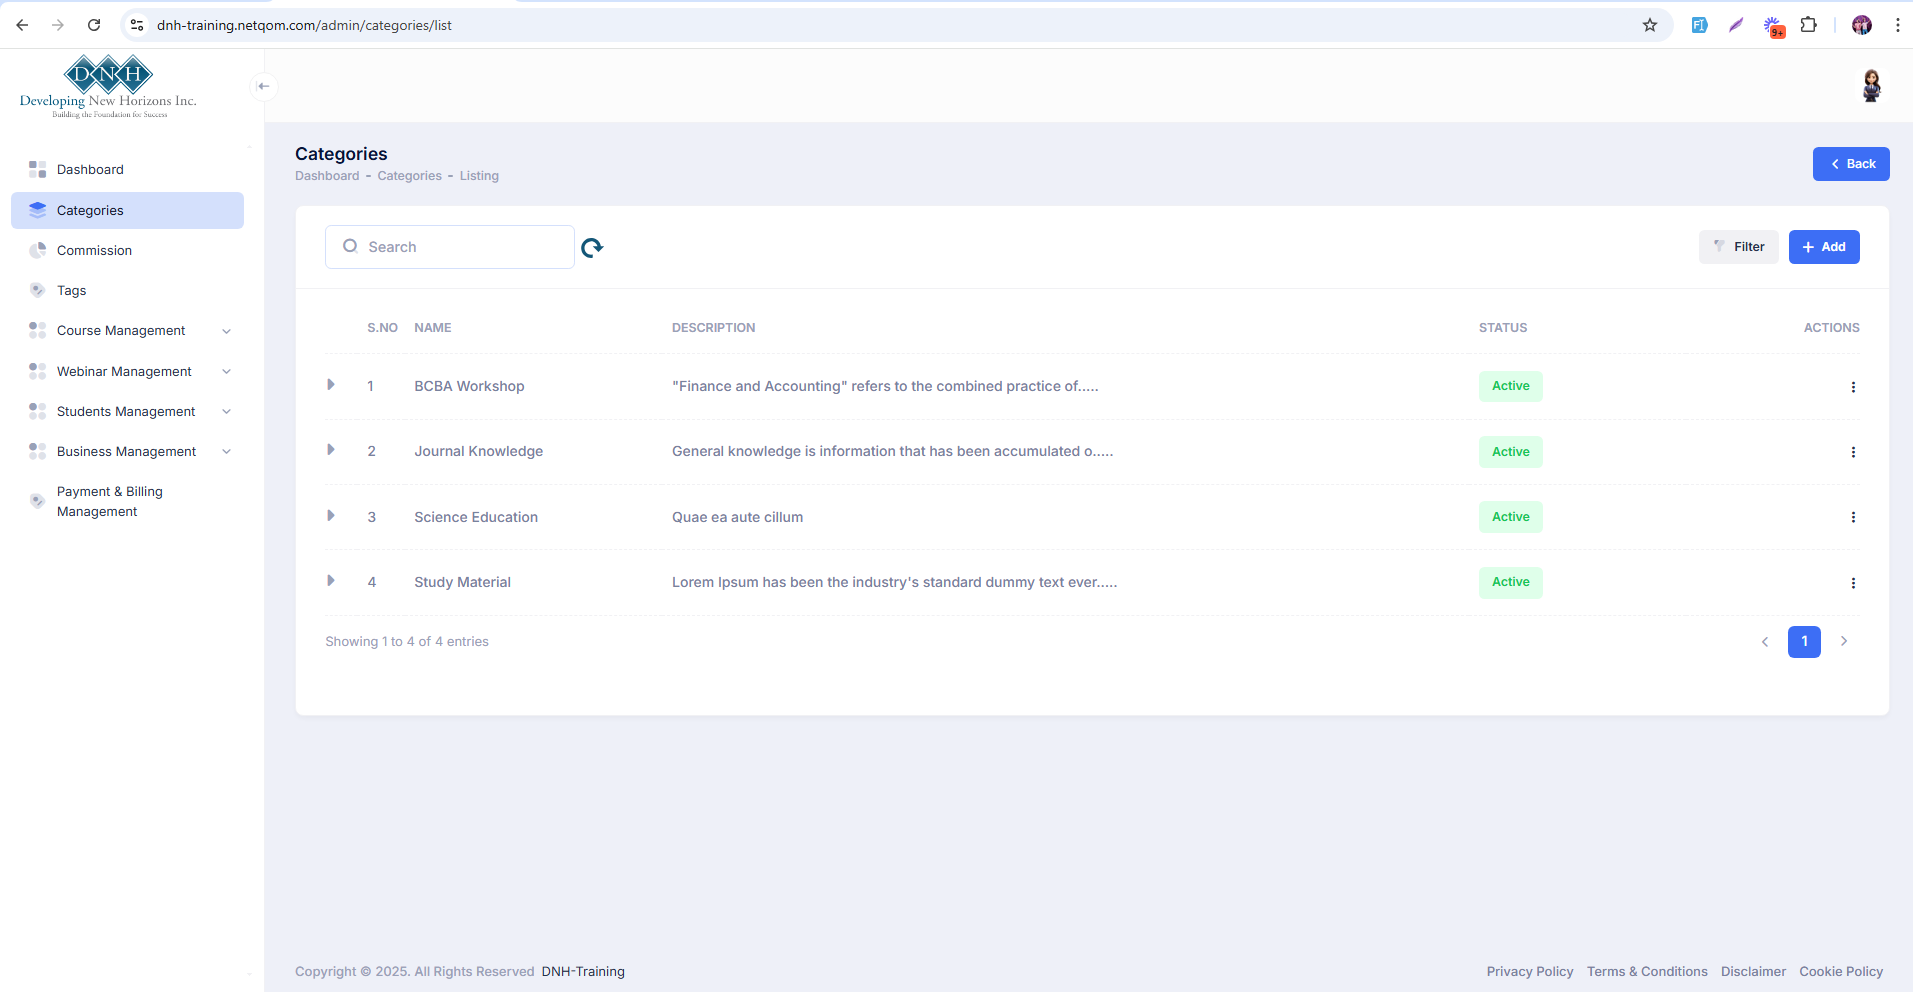This screenshot has height=992, width=1913.
Task: Collapse the sidebar with the arrow toggle
Action: click(x=263, y=86)
